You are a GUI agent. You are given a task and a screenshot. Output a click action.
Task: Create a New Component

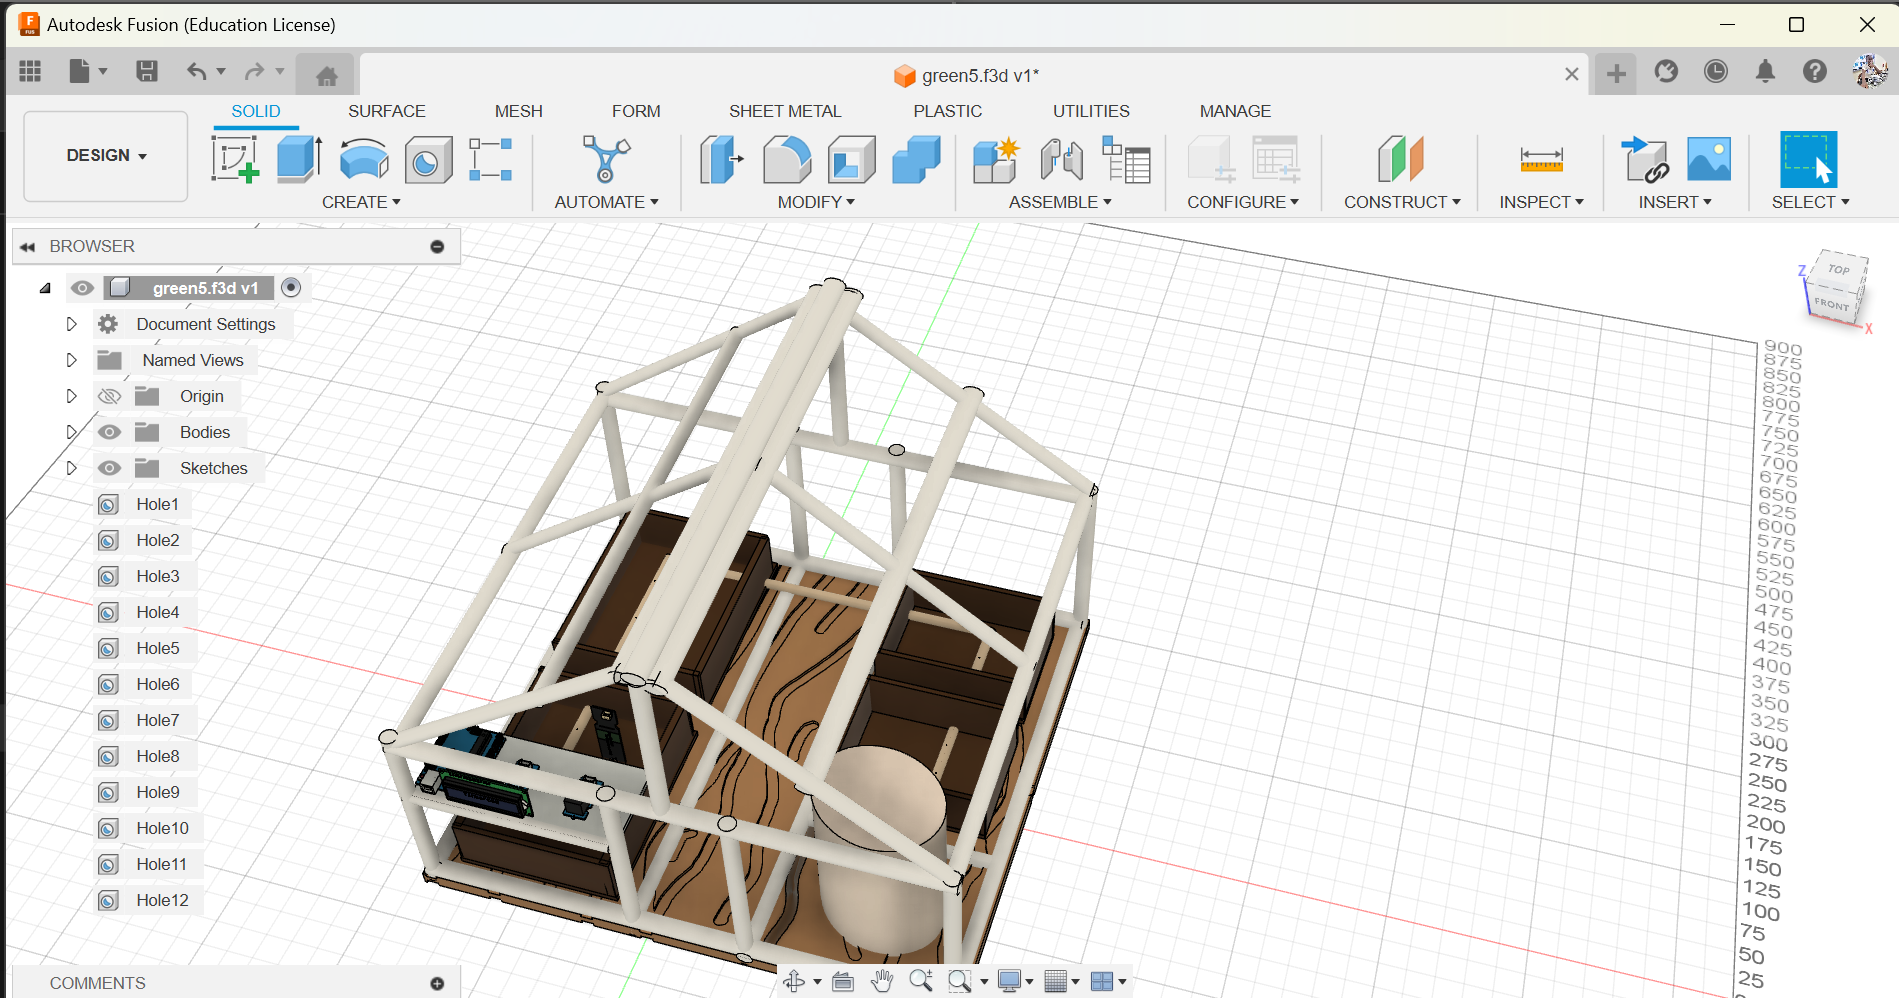996,159
